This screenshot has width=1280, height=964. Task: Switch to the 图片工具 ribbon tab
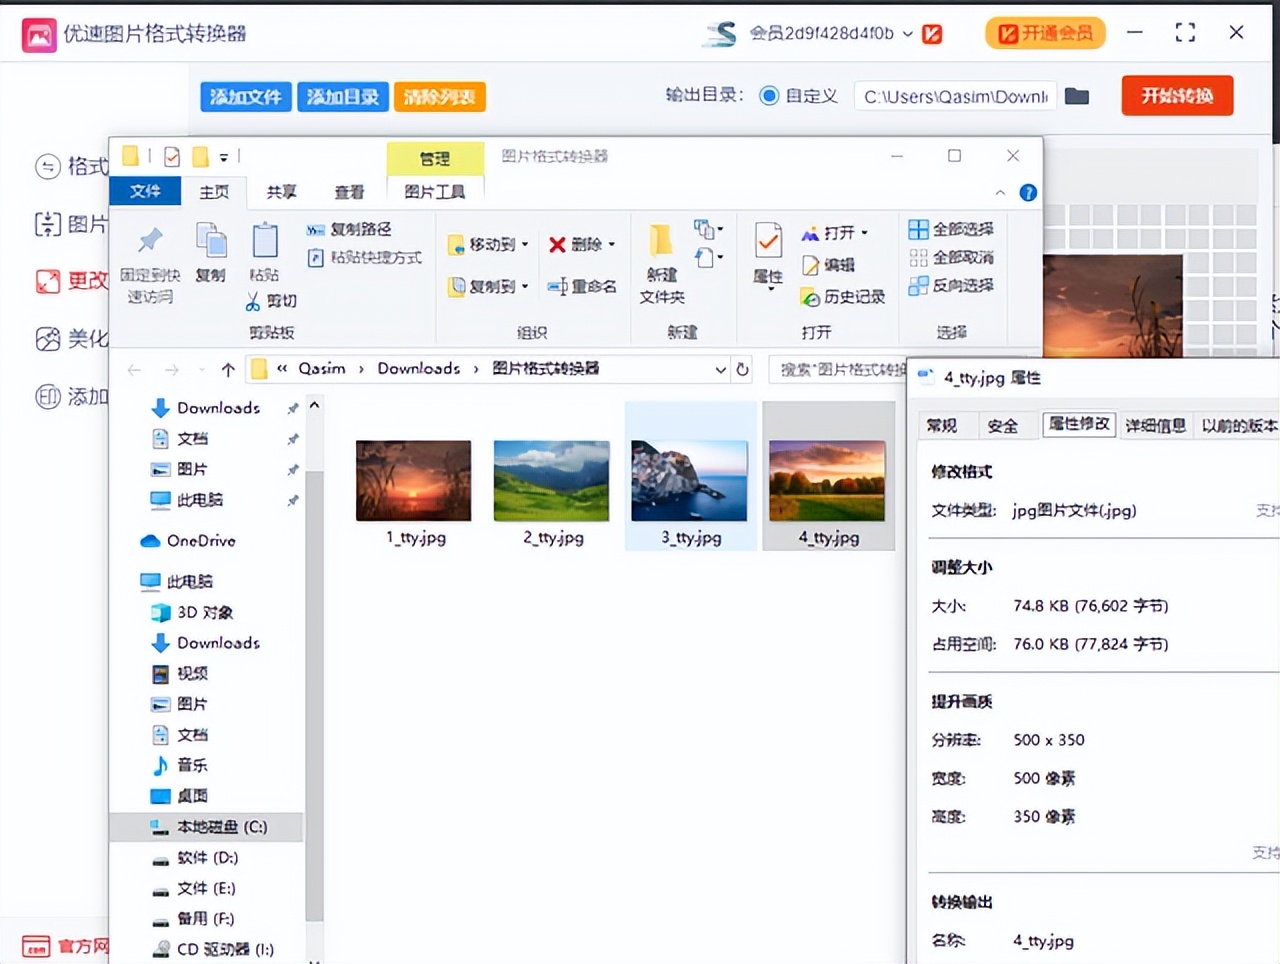pyautogui.click(x=435, y=192)
